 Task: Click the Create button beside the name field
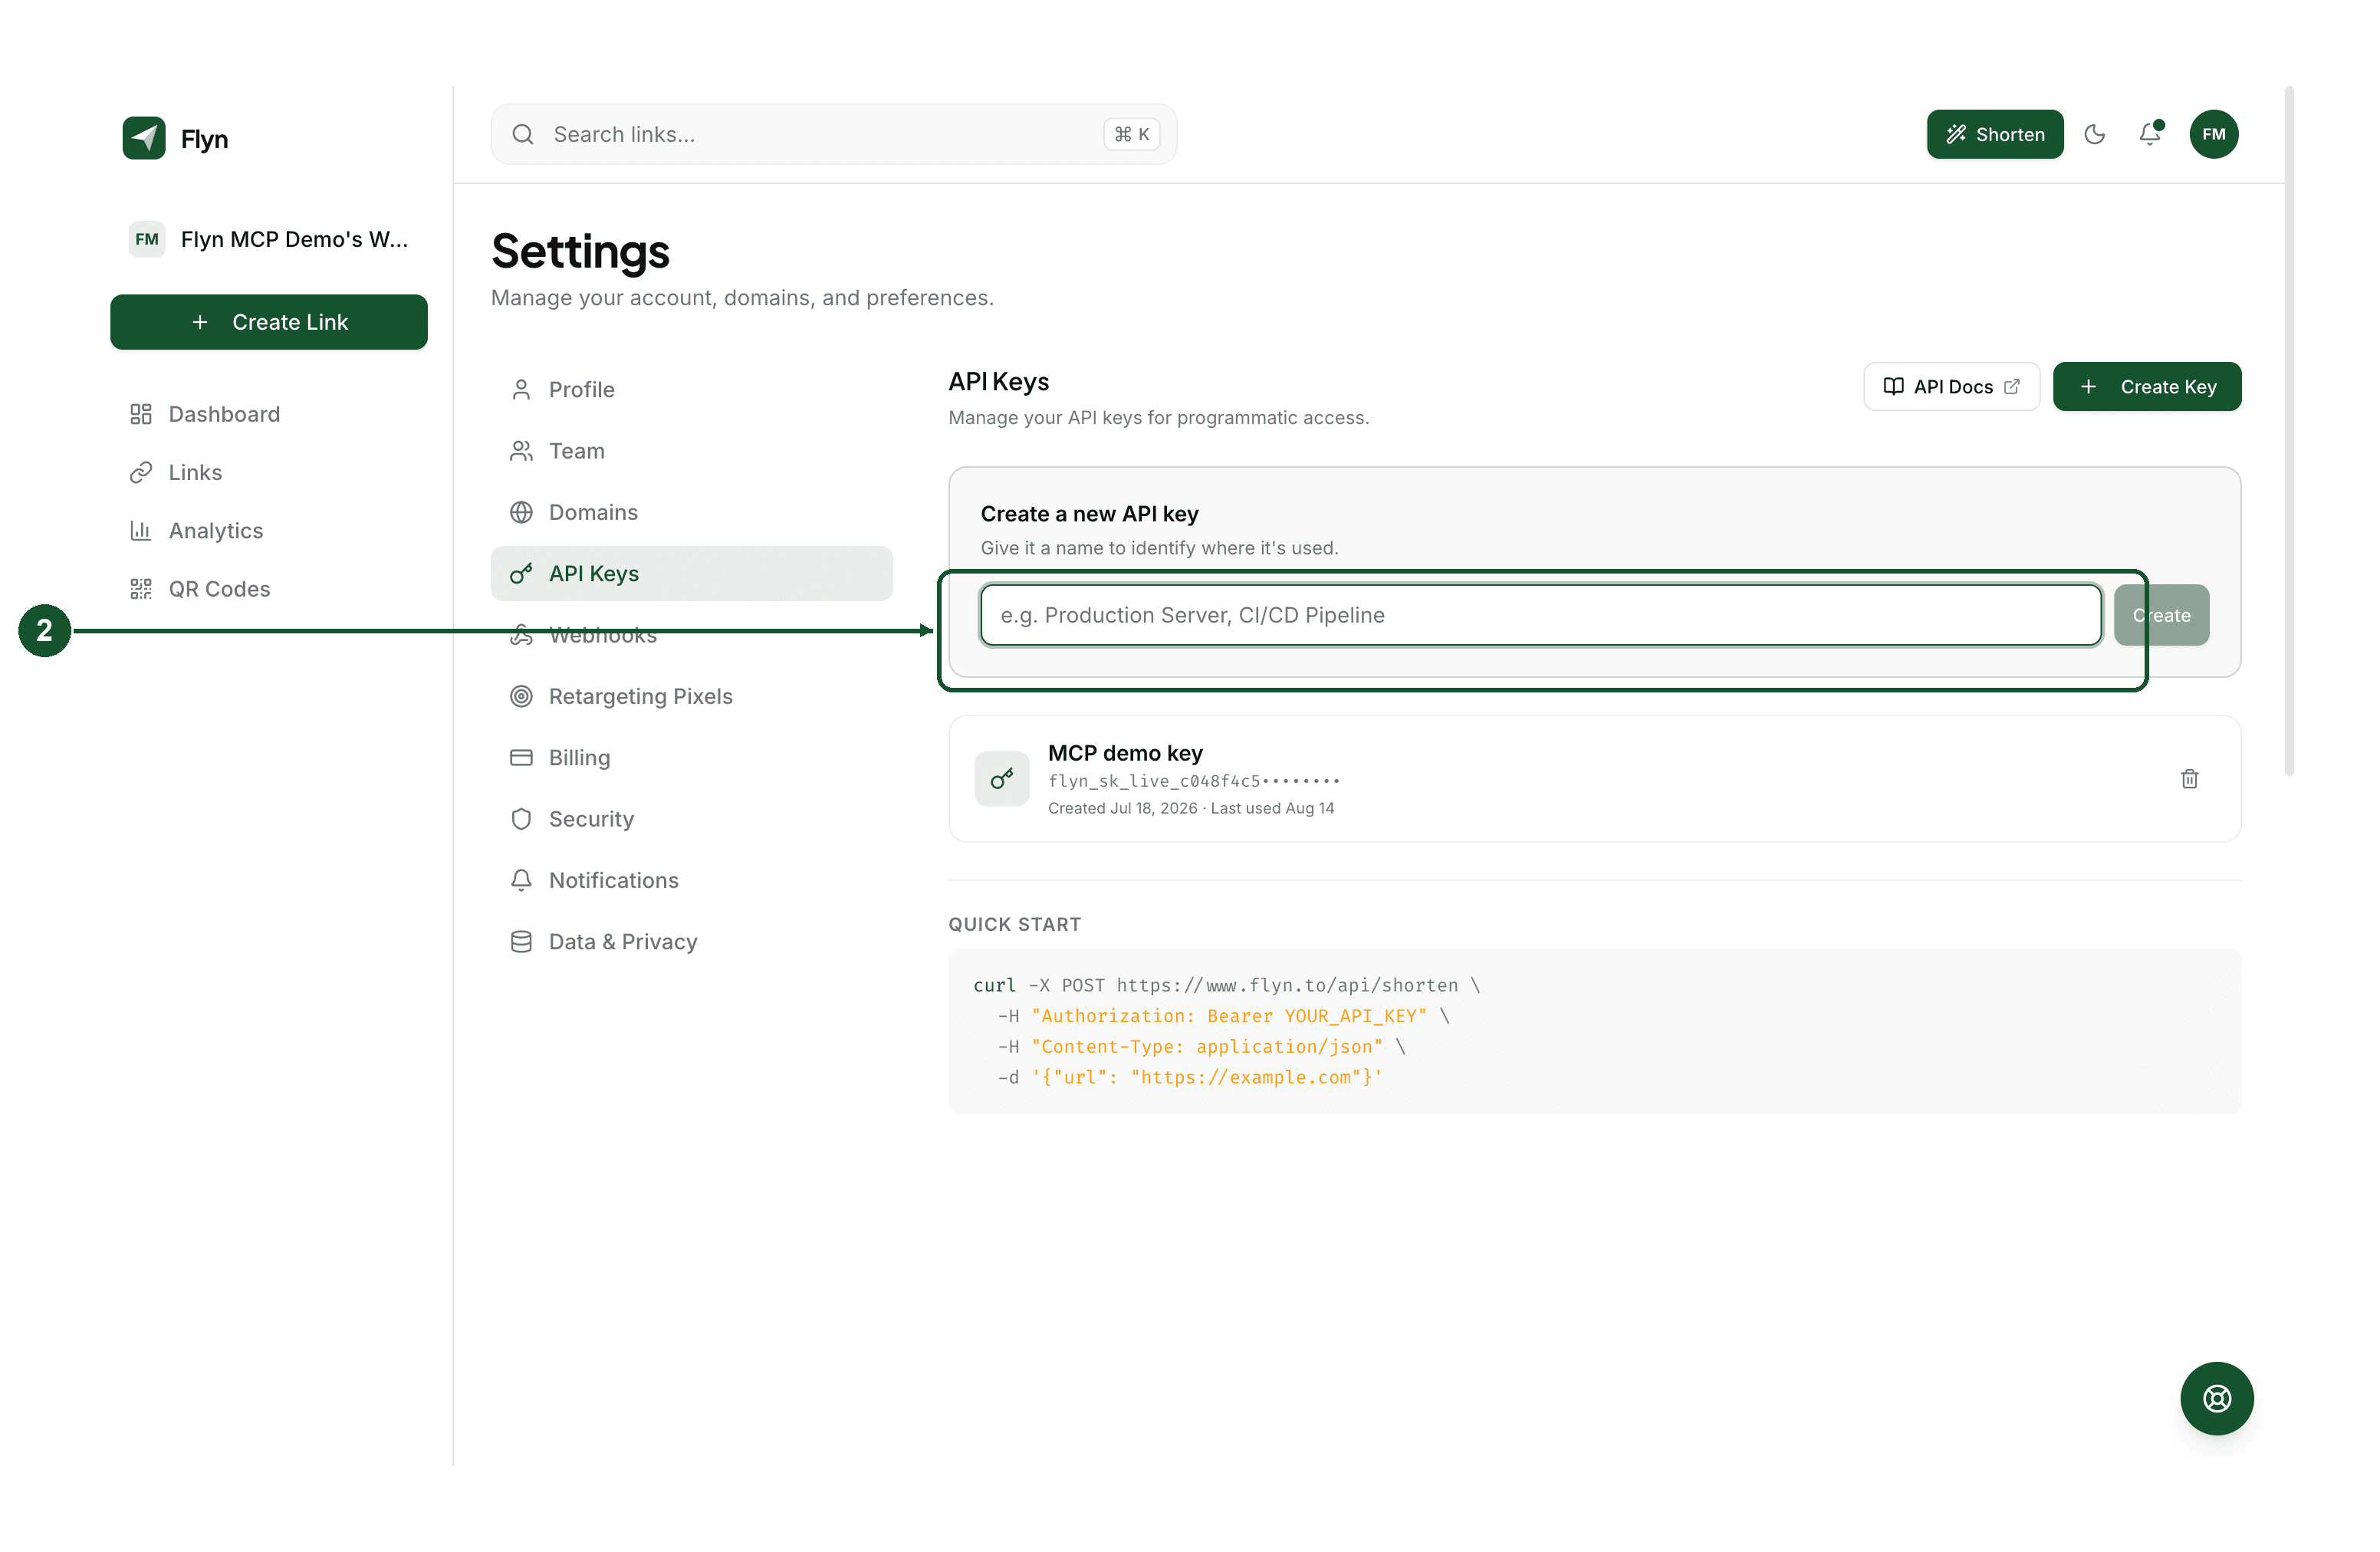pyautogui.click(x=2161, y=615)
